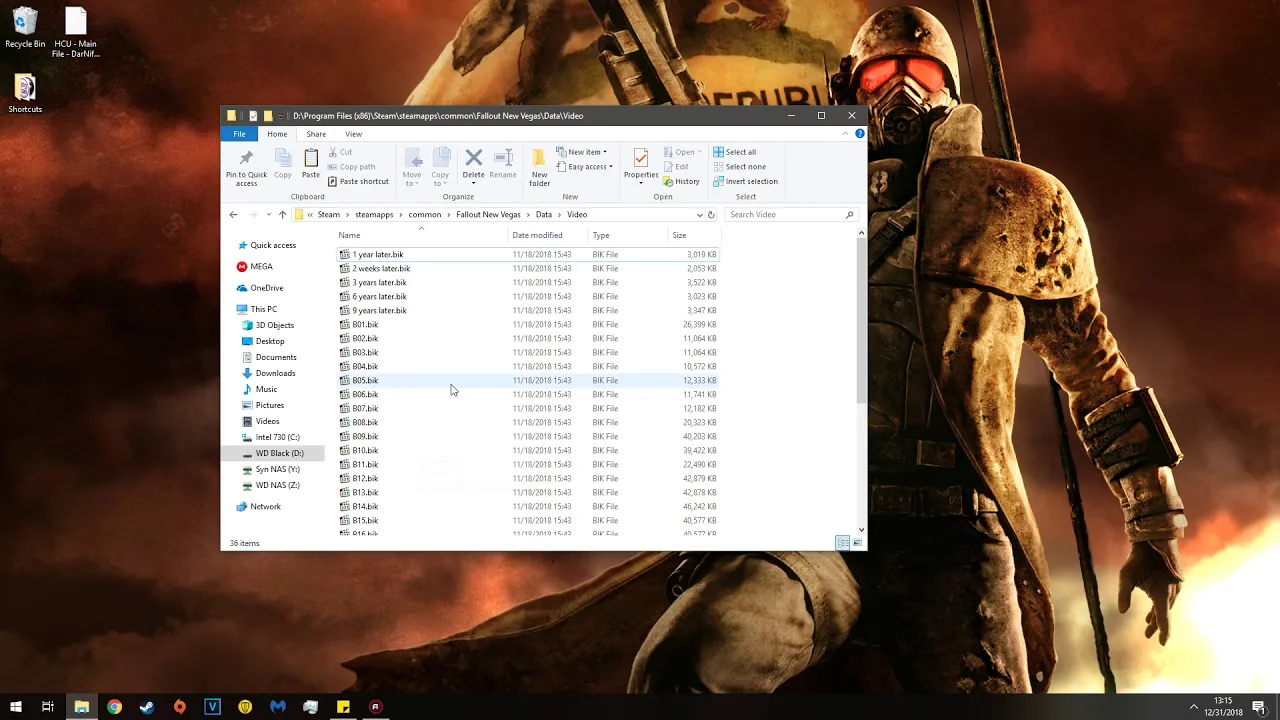Open the Move to dropdown

(412, 179)
